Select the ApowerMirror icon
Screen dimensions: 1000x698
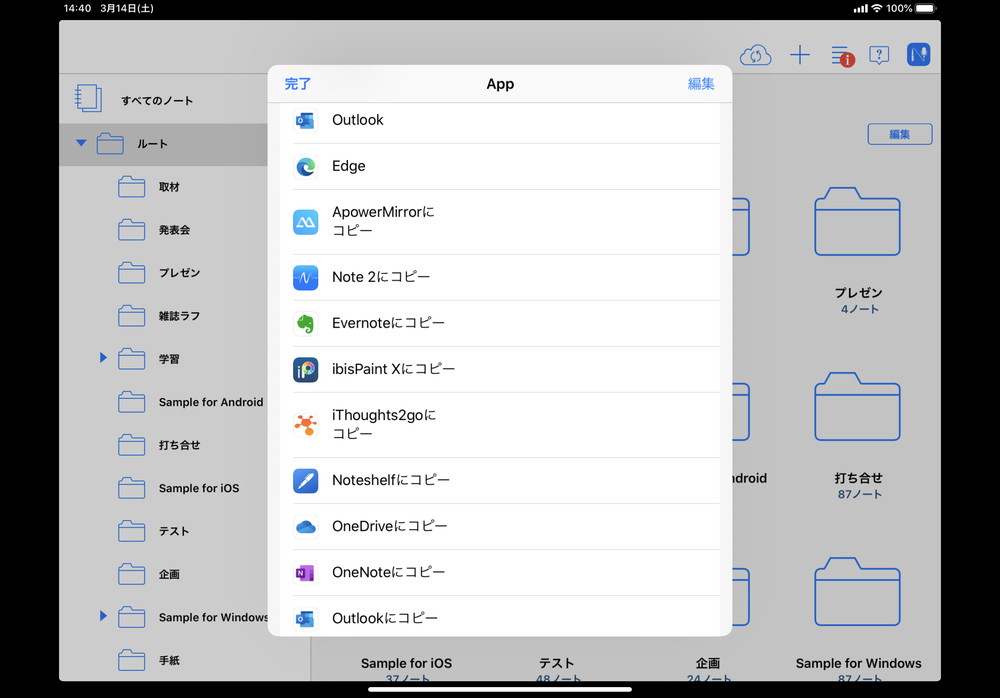[x=305, y=222]
